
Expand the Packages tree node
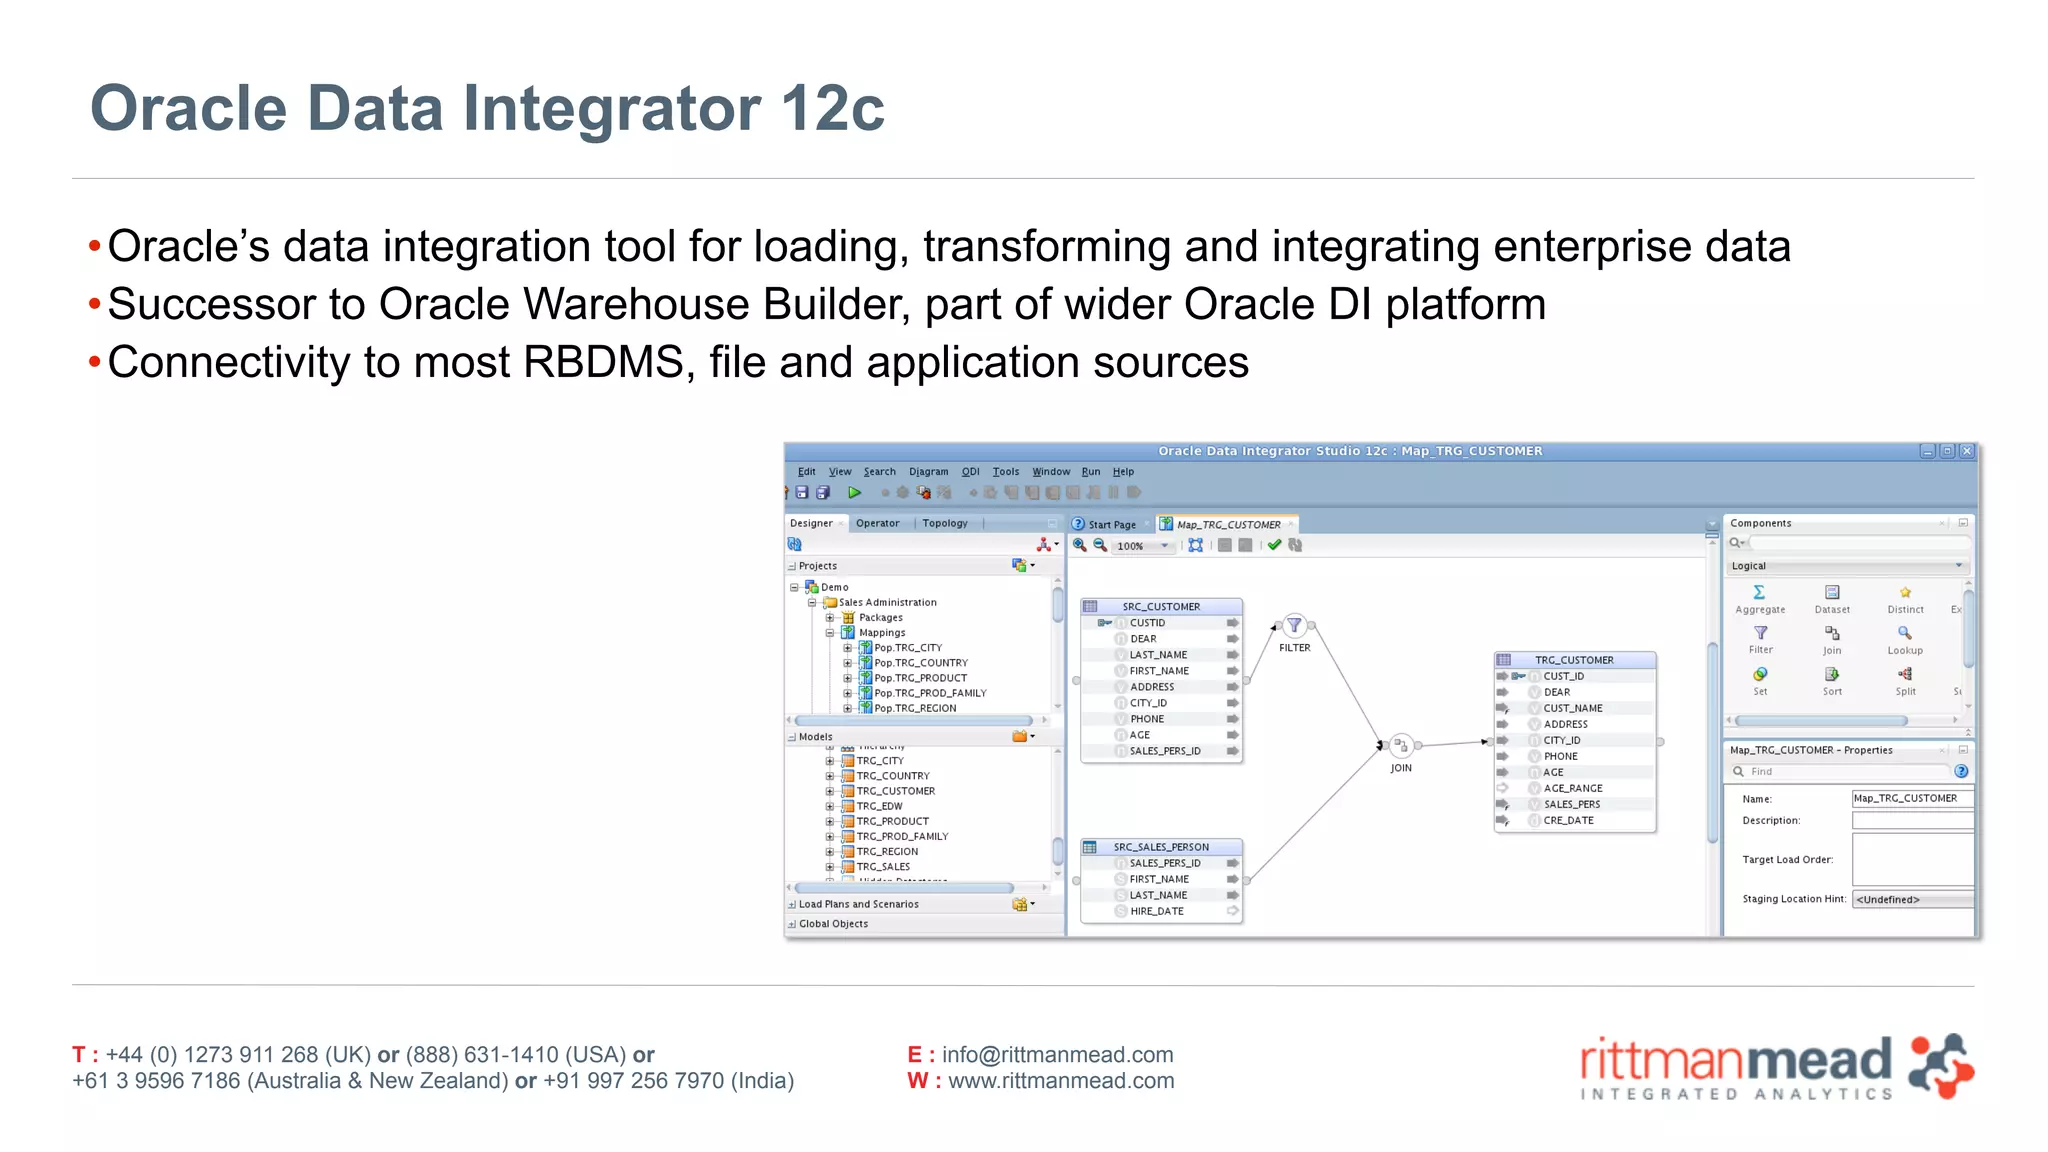830,618
